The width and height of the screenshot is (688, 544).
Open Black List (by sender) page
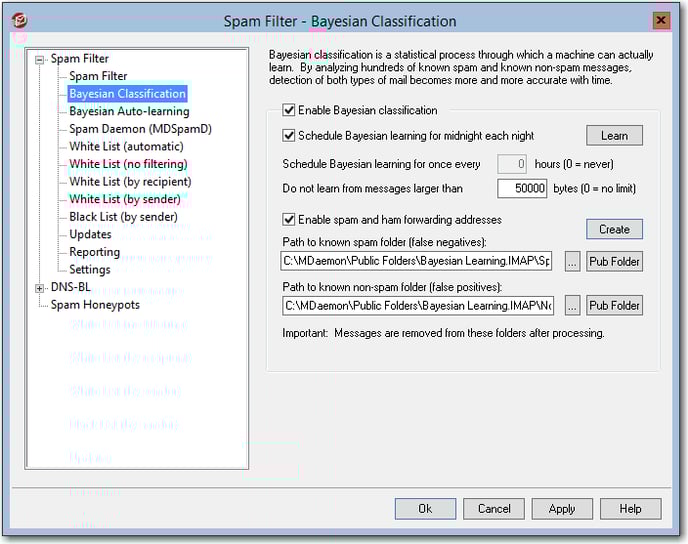(123, 216)
